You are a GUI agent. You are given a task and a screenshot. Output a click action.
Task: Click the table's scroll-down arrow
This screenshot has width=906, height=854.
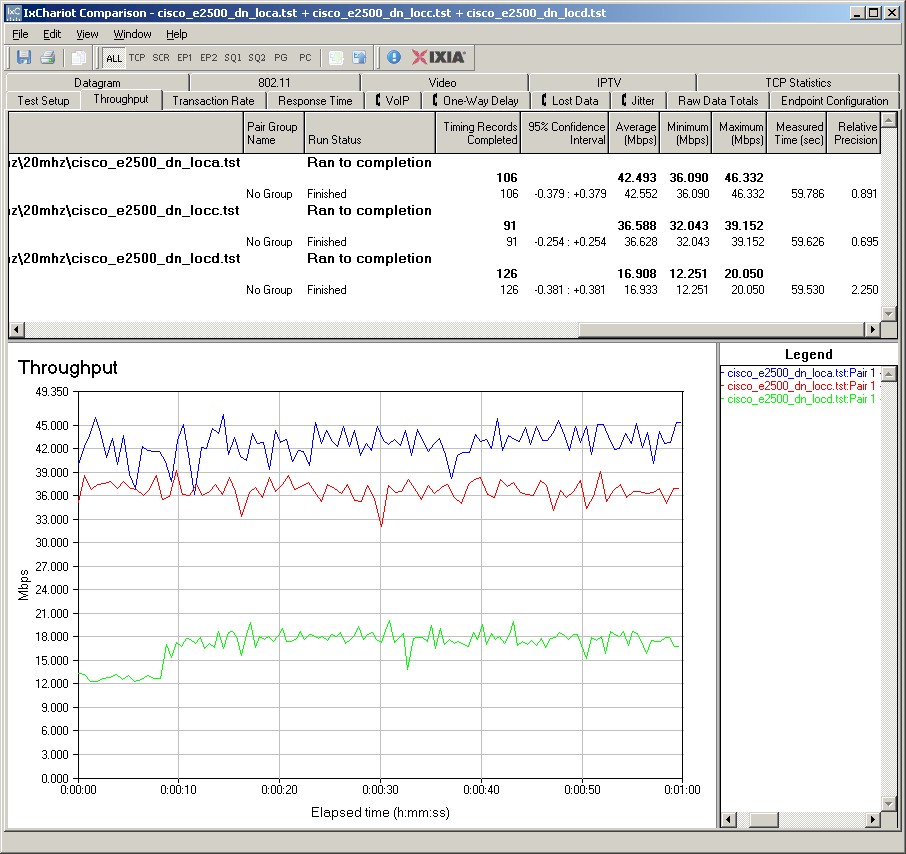tap(889, 314)
